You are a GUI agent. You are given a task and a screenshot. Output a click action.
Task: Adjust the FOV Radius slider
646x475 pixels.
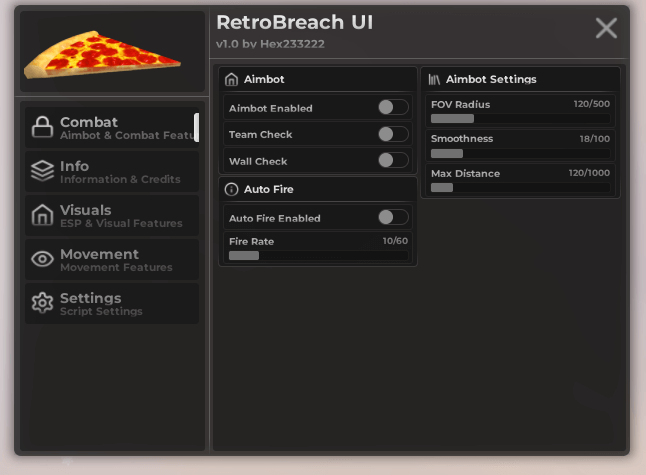coord(520,119)
